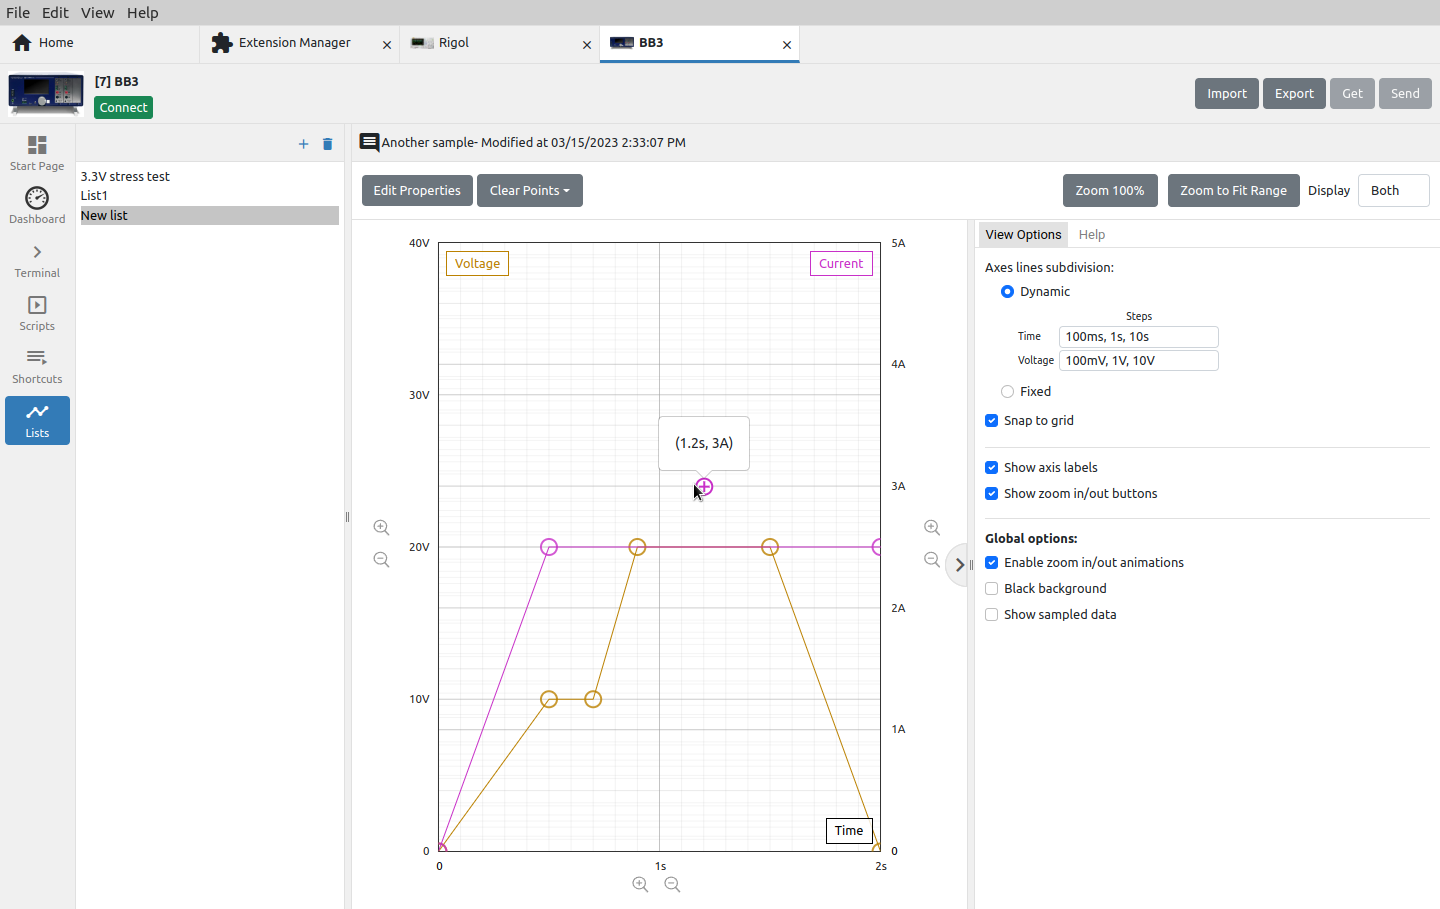Image resolution: width=1440 pixels, height=909 pixels.
Task: Zoom out the current axis magnifier
Action: point(932,559)
